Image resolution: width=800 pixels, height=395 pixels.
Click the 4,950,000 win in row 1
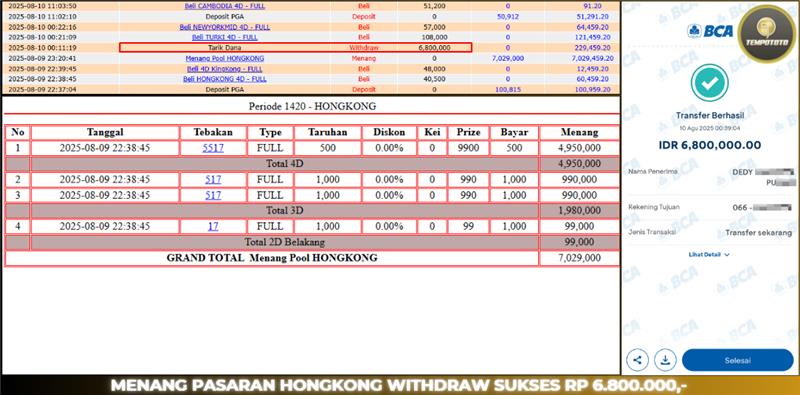pos(579,148)
